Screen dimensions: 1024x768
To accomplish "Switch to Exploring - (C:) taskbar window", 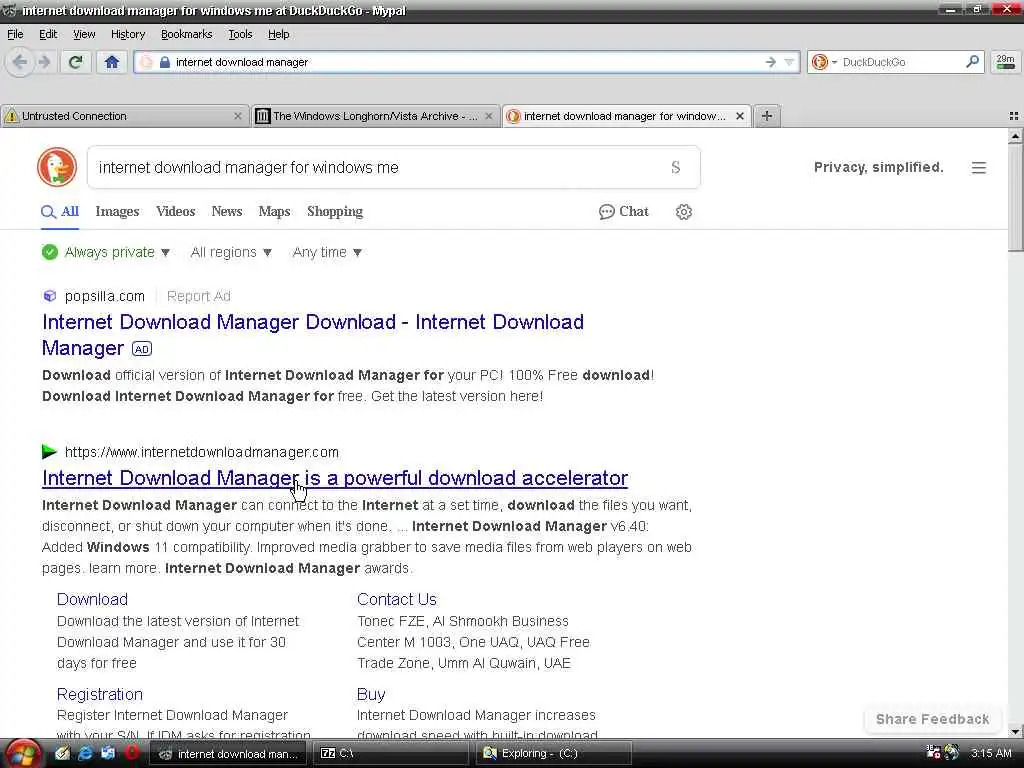I will coord(554,753).
